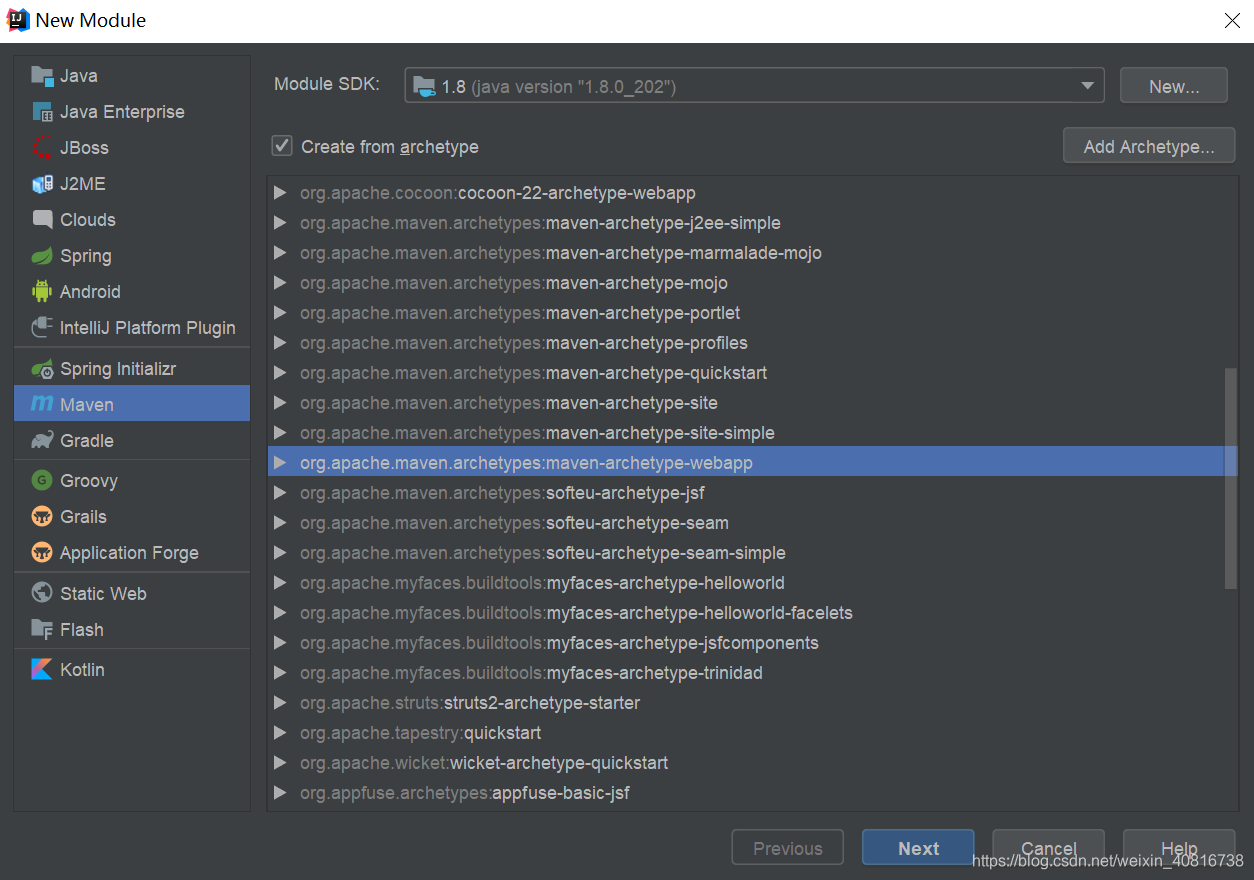Choose the Spring module type label

tap(86, 256)
